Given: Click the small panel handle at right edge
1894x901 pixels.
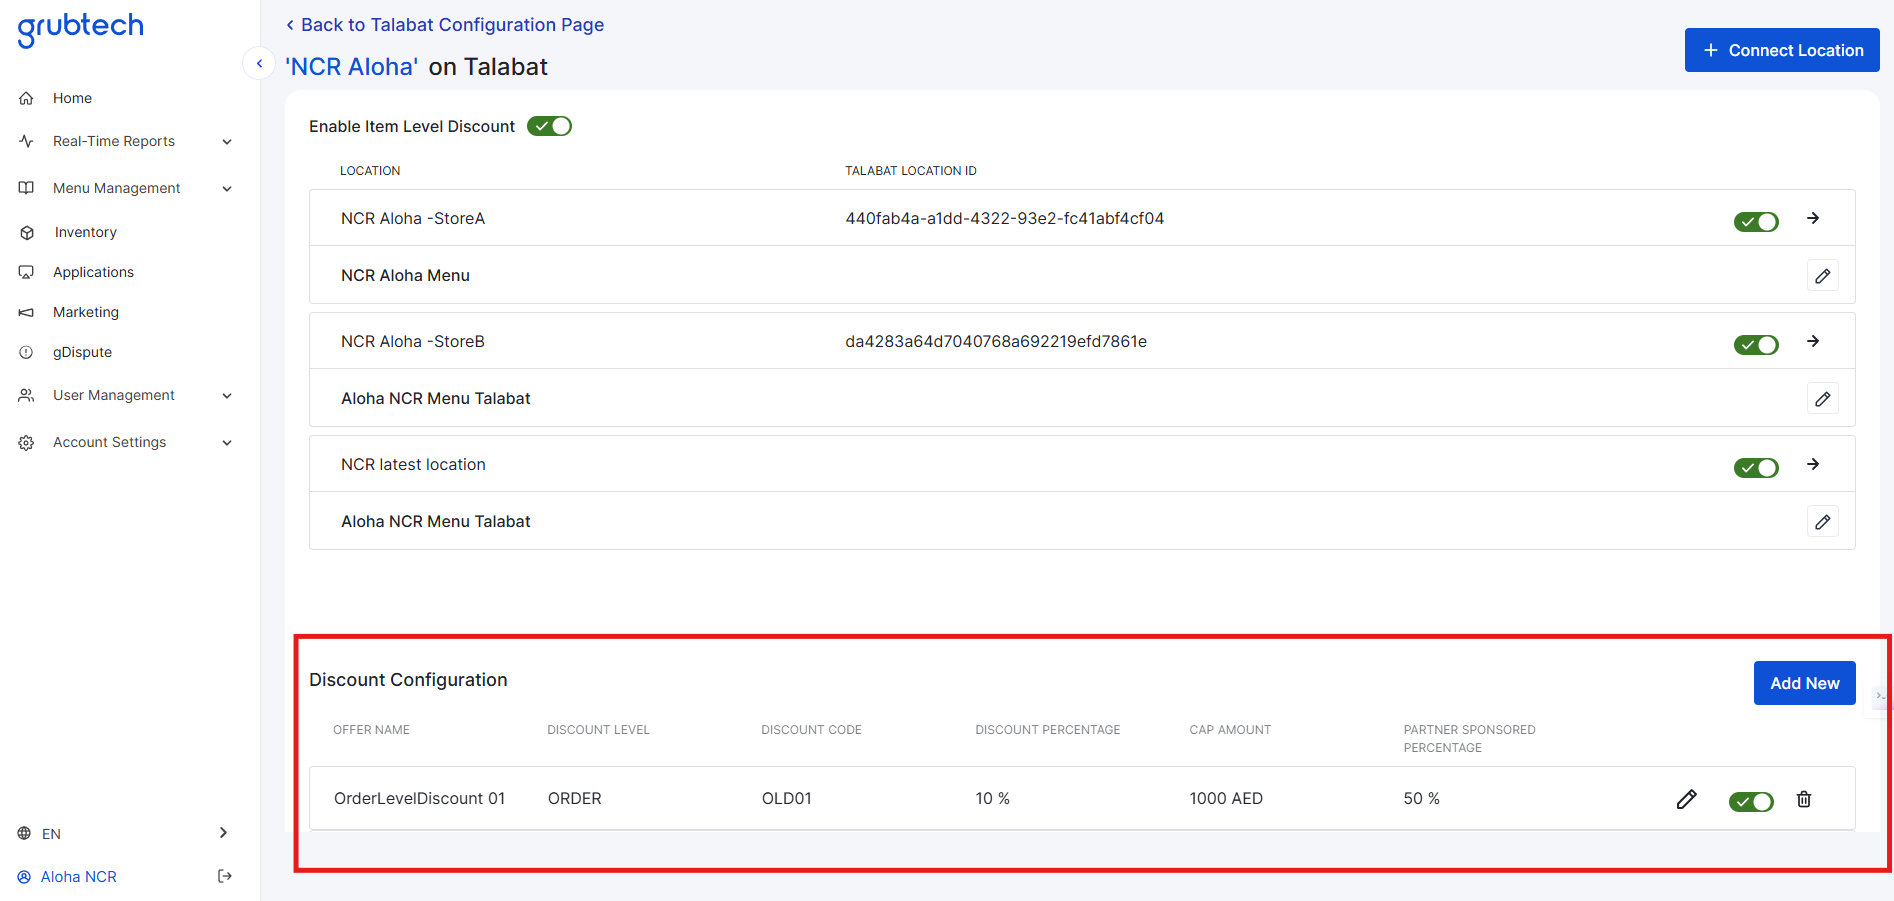Looking at the screenshot, I should [1882, 696].
